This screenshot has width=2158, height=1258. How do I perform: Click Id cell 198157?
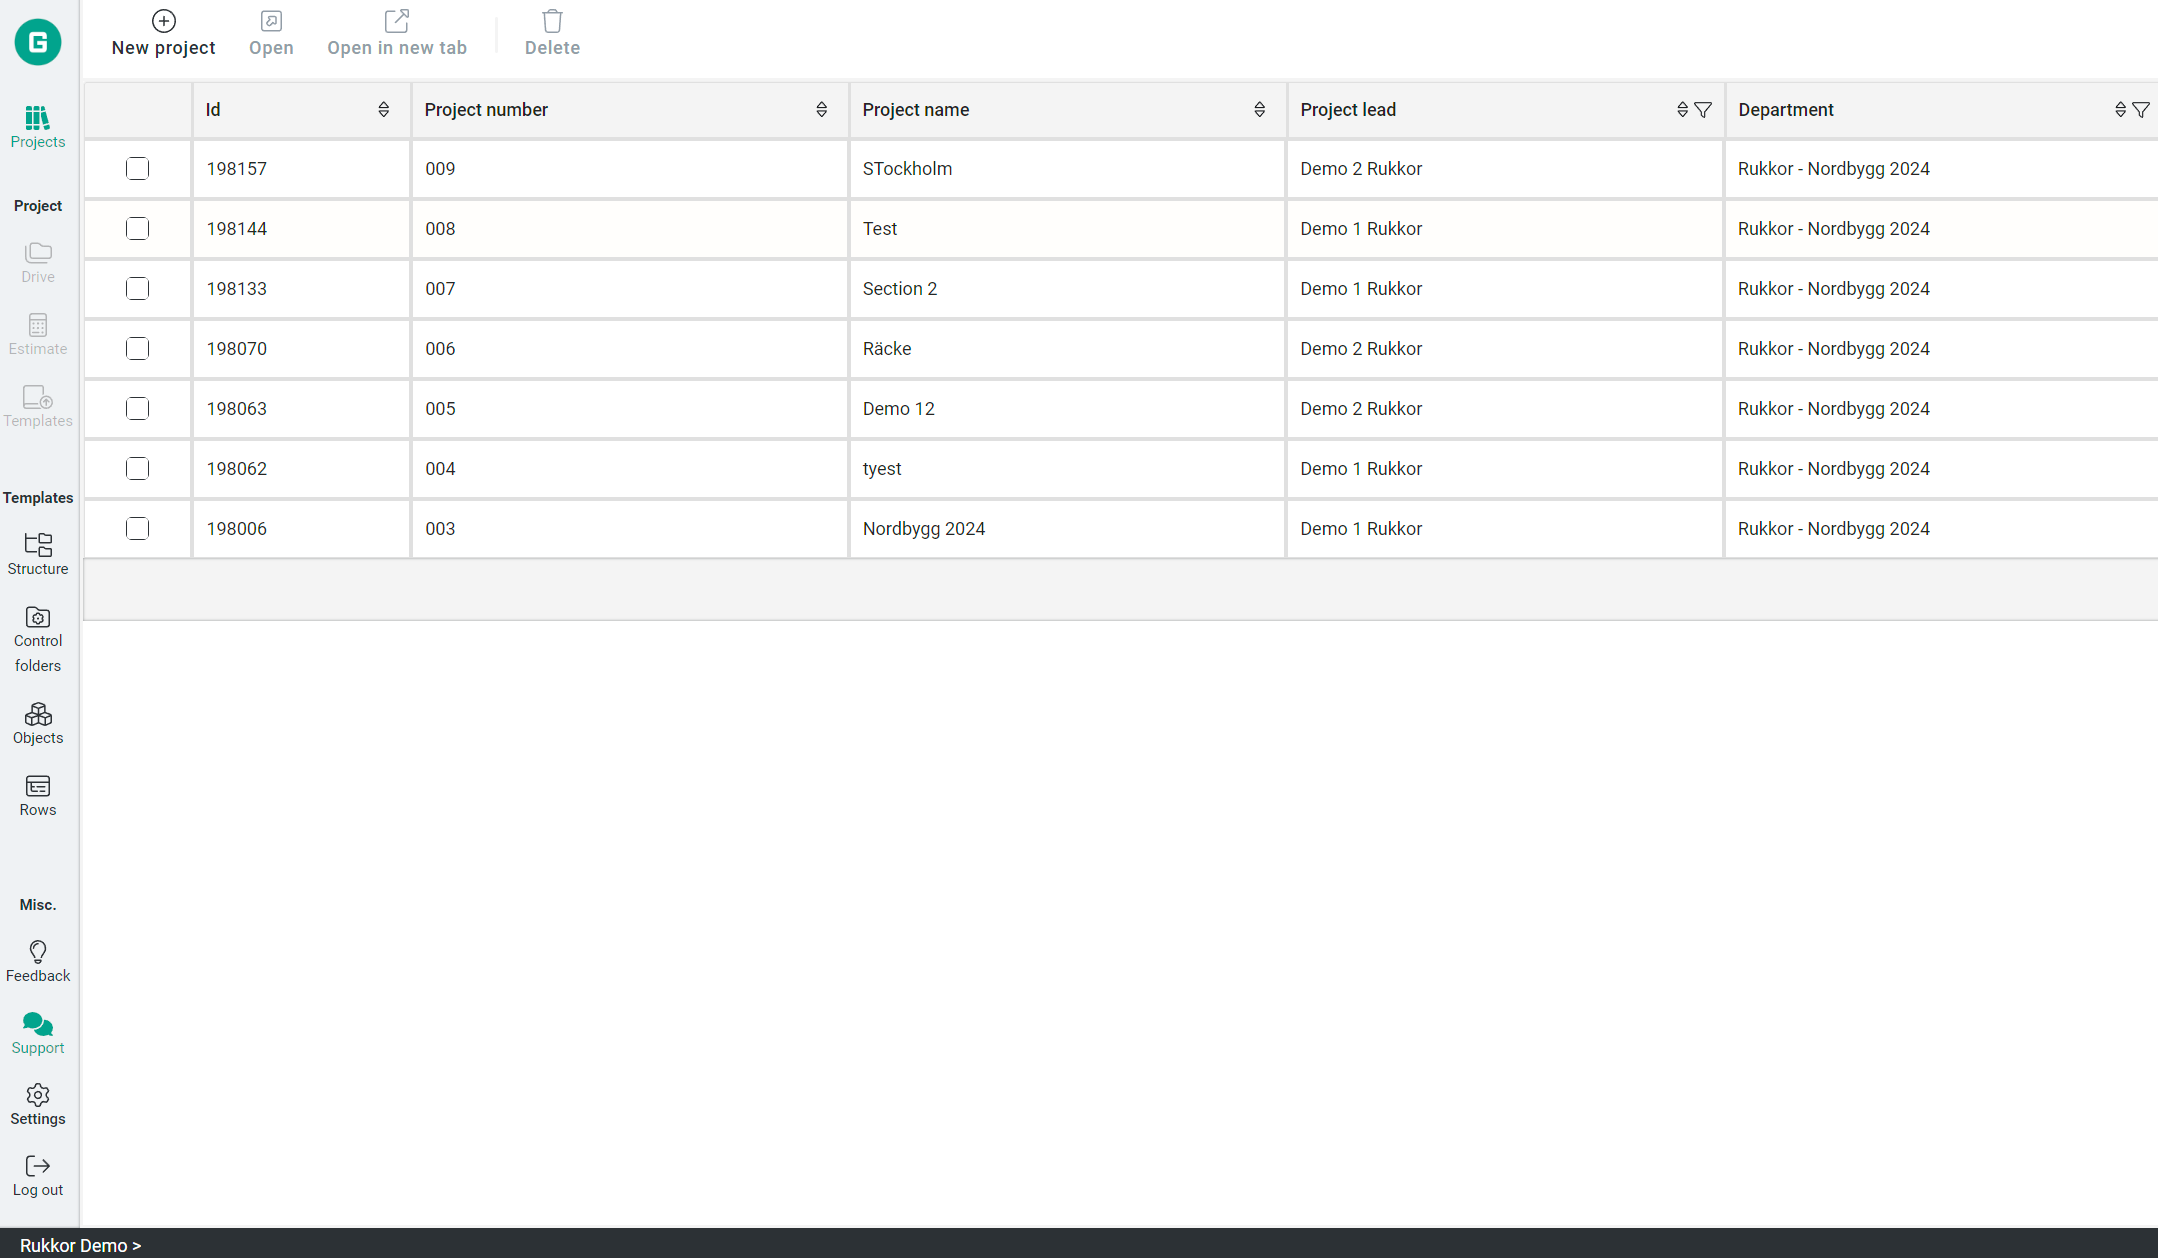(x=301, y=169)
